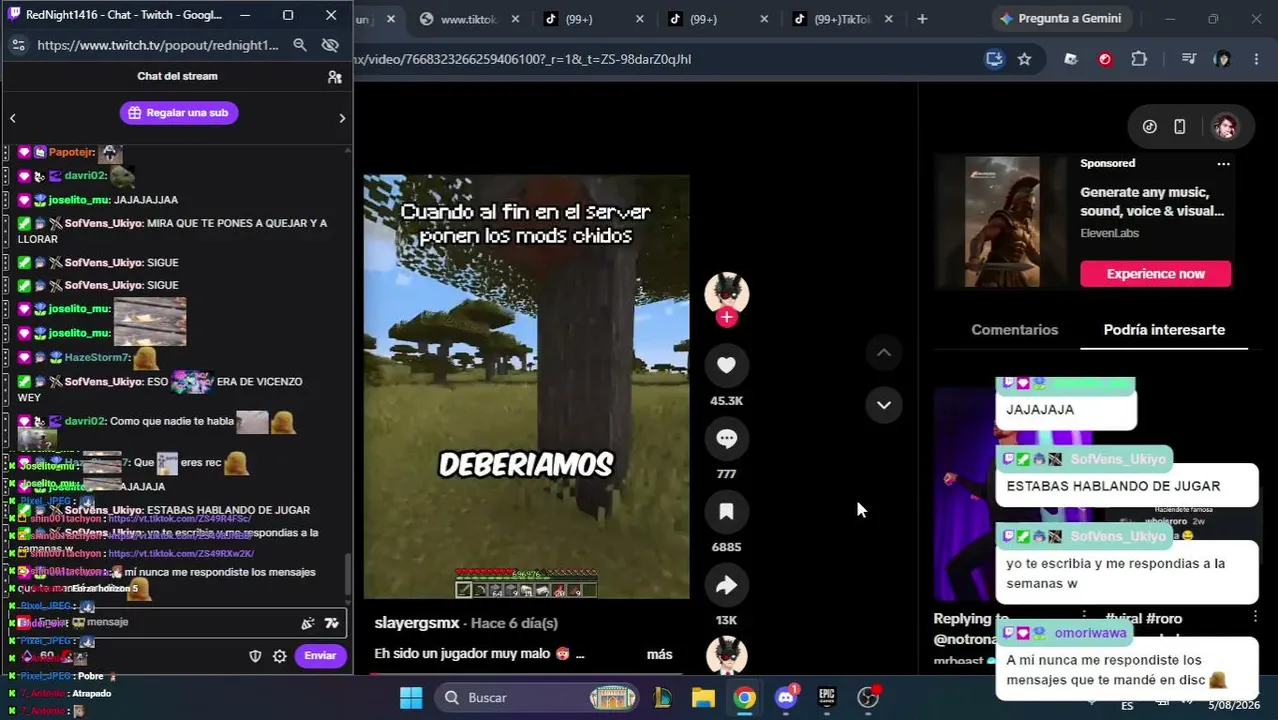
Task: Switch to the Podría interesarte tab
Action: [x=1164, y=330]
